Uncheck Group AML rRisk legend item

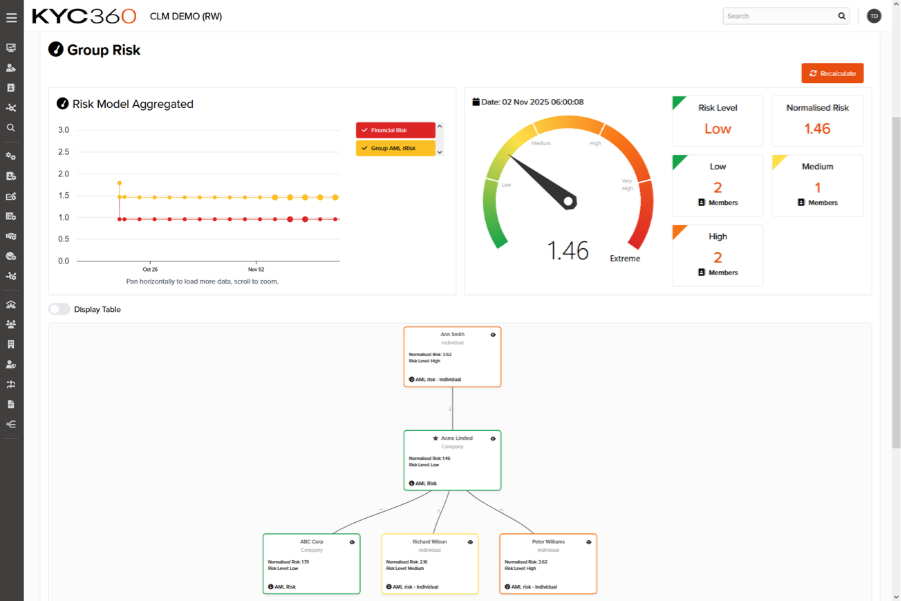pos(395,149)
